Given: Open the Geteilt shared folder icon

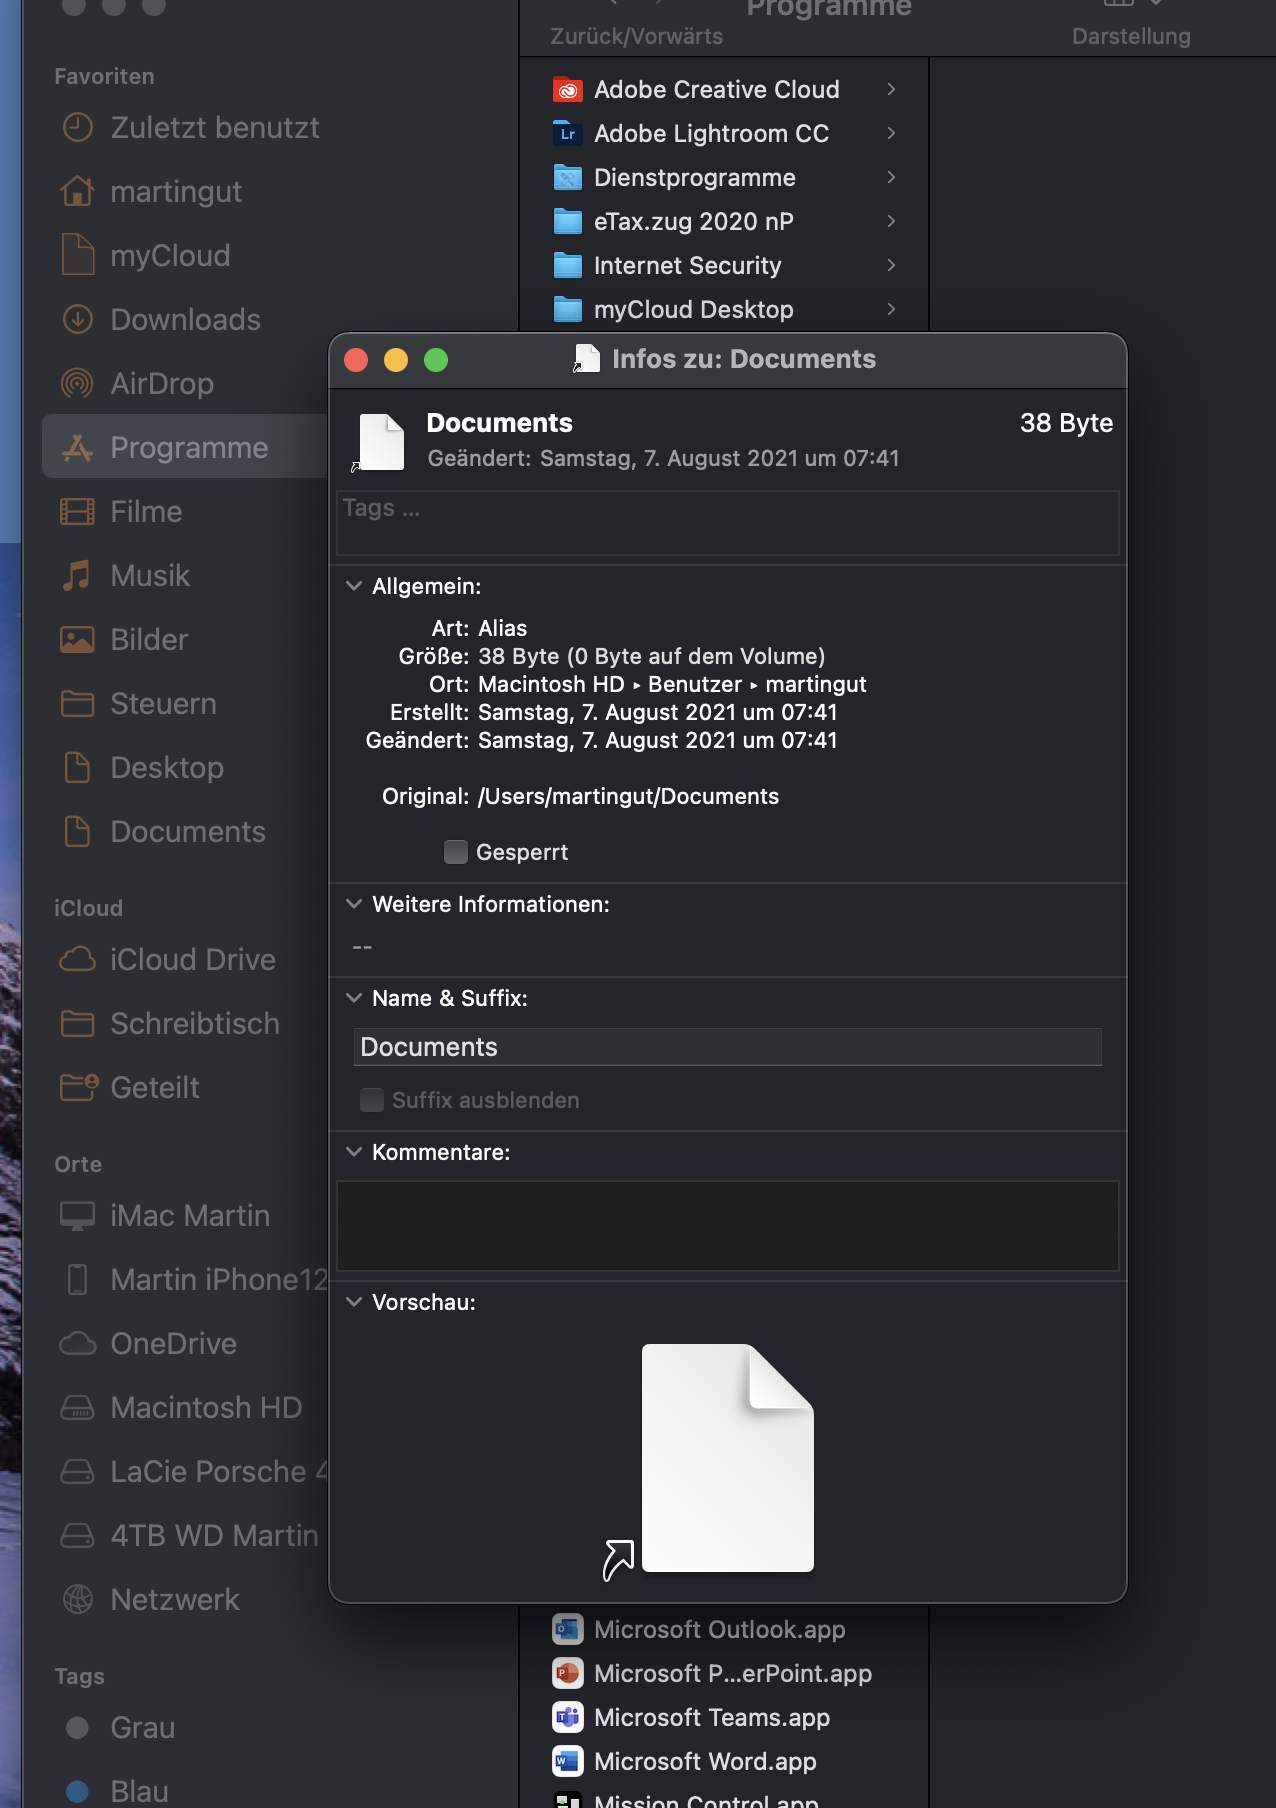Looking at the screenshot, I should click(x=79, y=1087).
